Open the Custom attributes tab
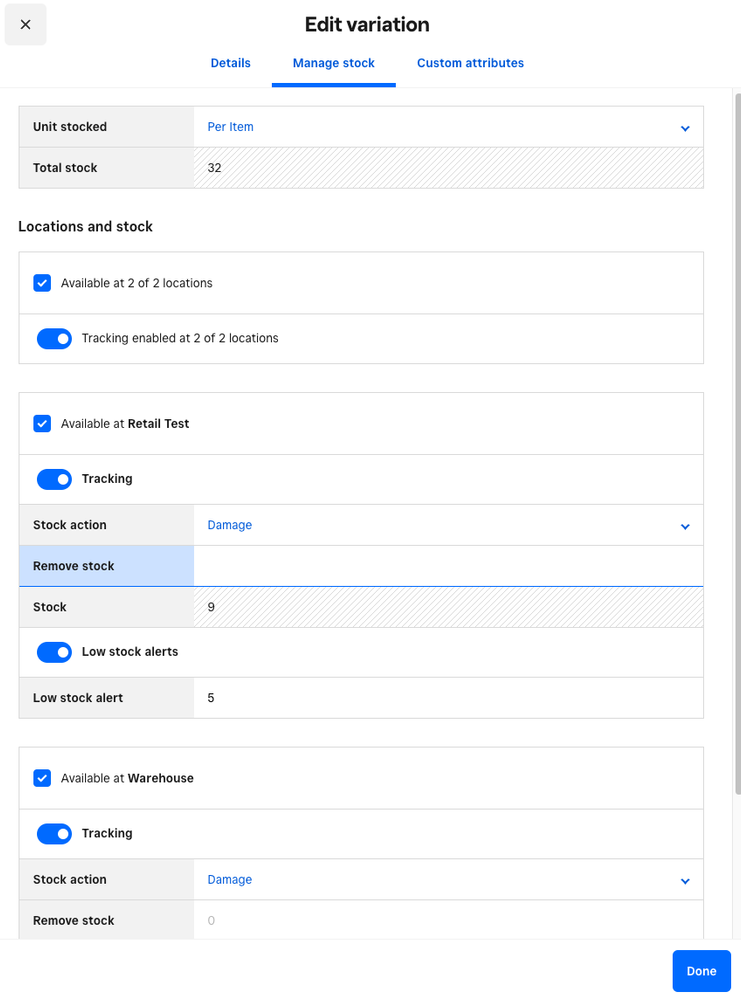 (470, 63)
